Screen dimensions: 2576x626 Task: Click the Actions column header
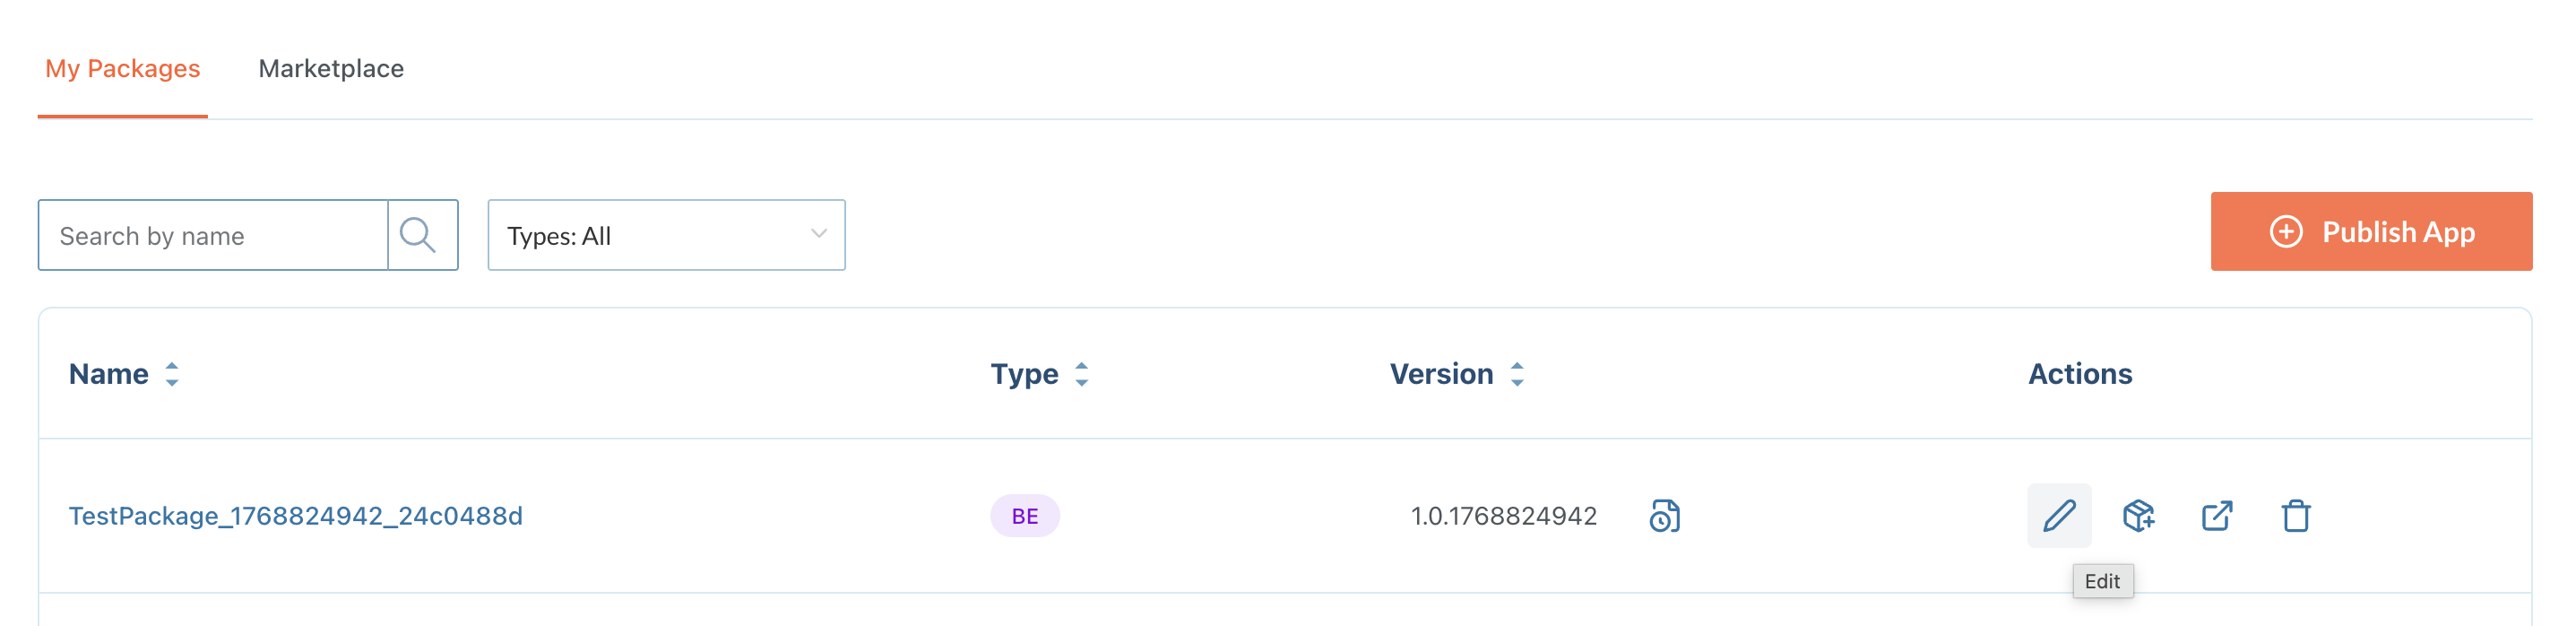click(x=2080, y=374)
